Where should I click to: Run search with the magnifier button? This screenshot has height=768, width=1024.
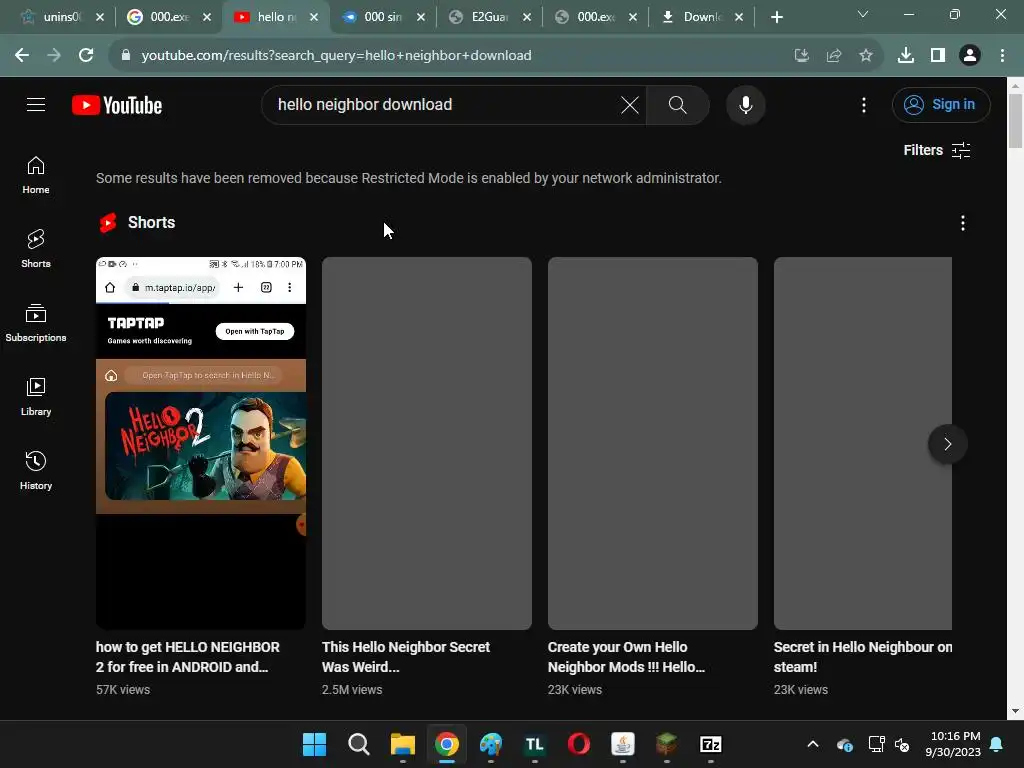[x=677, y=104]
